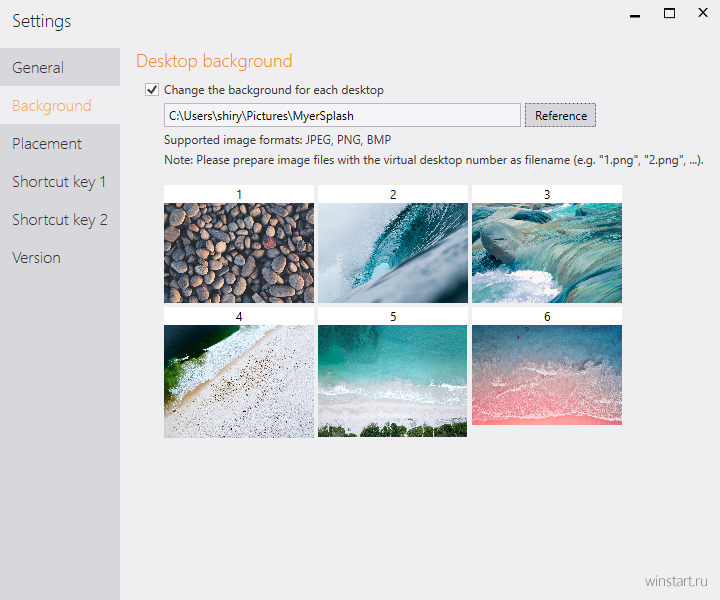Click the Settings window title

click(41, 21)
